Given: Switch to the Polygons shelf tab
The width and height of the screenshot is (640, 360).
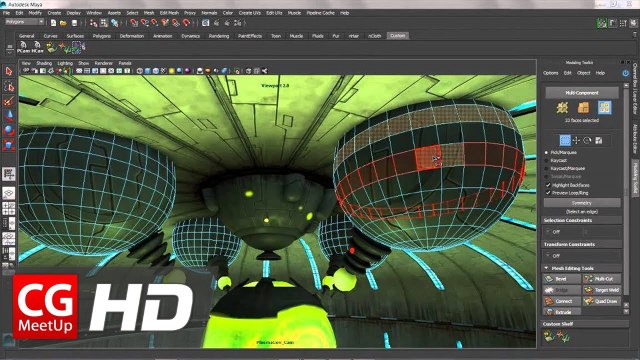Looking at the screenshot, I should click(102, 36).
